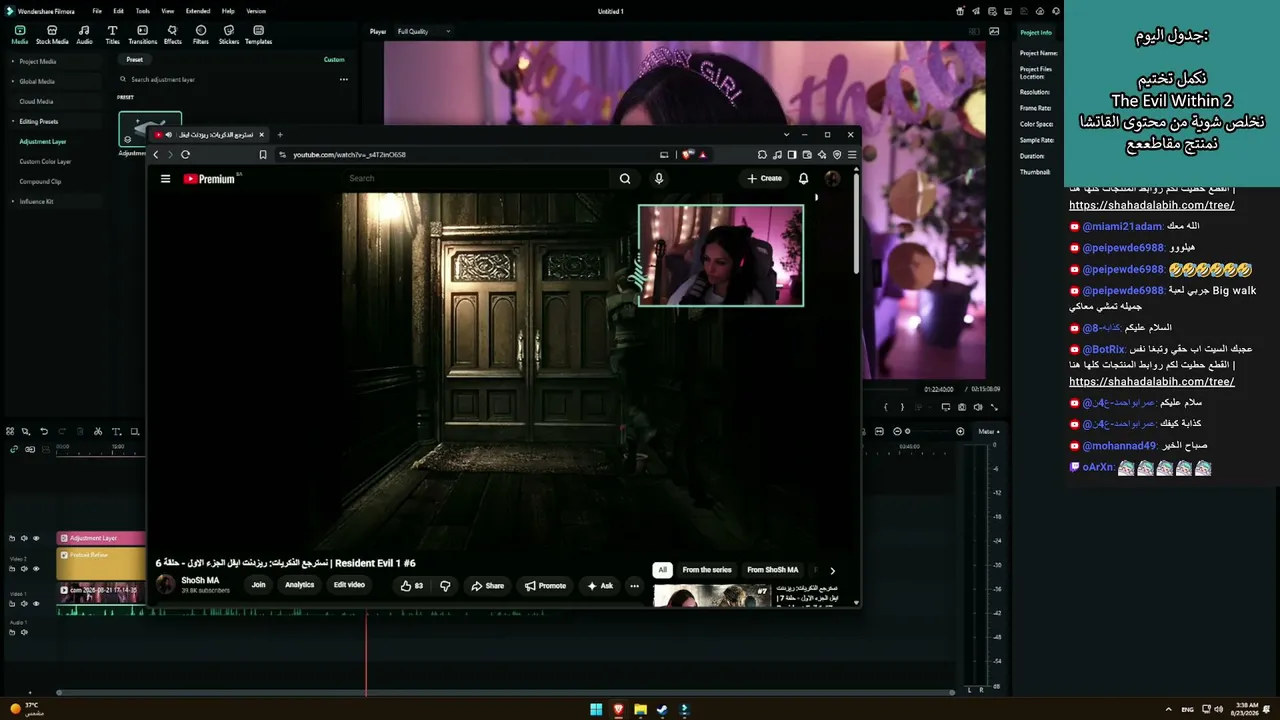This screenshot has width=1280, height=720.
Task: Open the Extended menu in Filmora
Action: [x=198, y=11]
